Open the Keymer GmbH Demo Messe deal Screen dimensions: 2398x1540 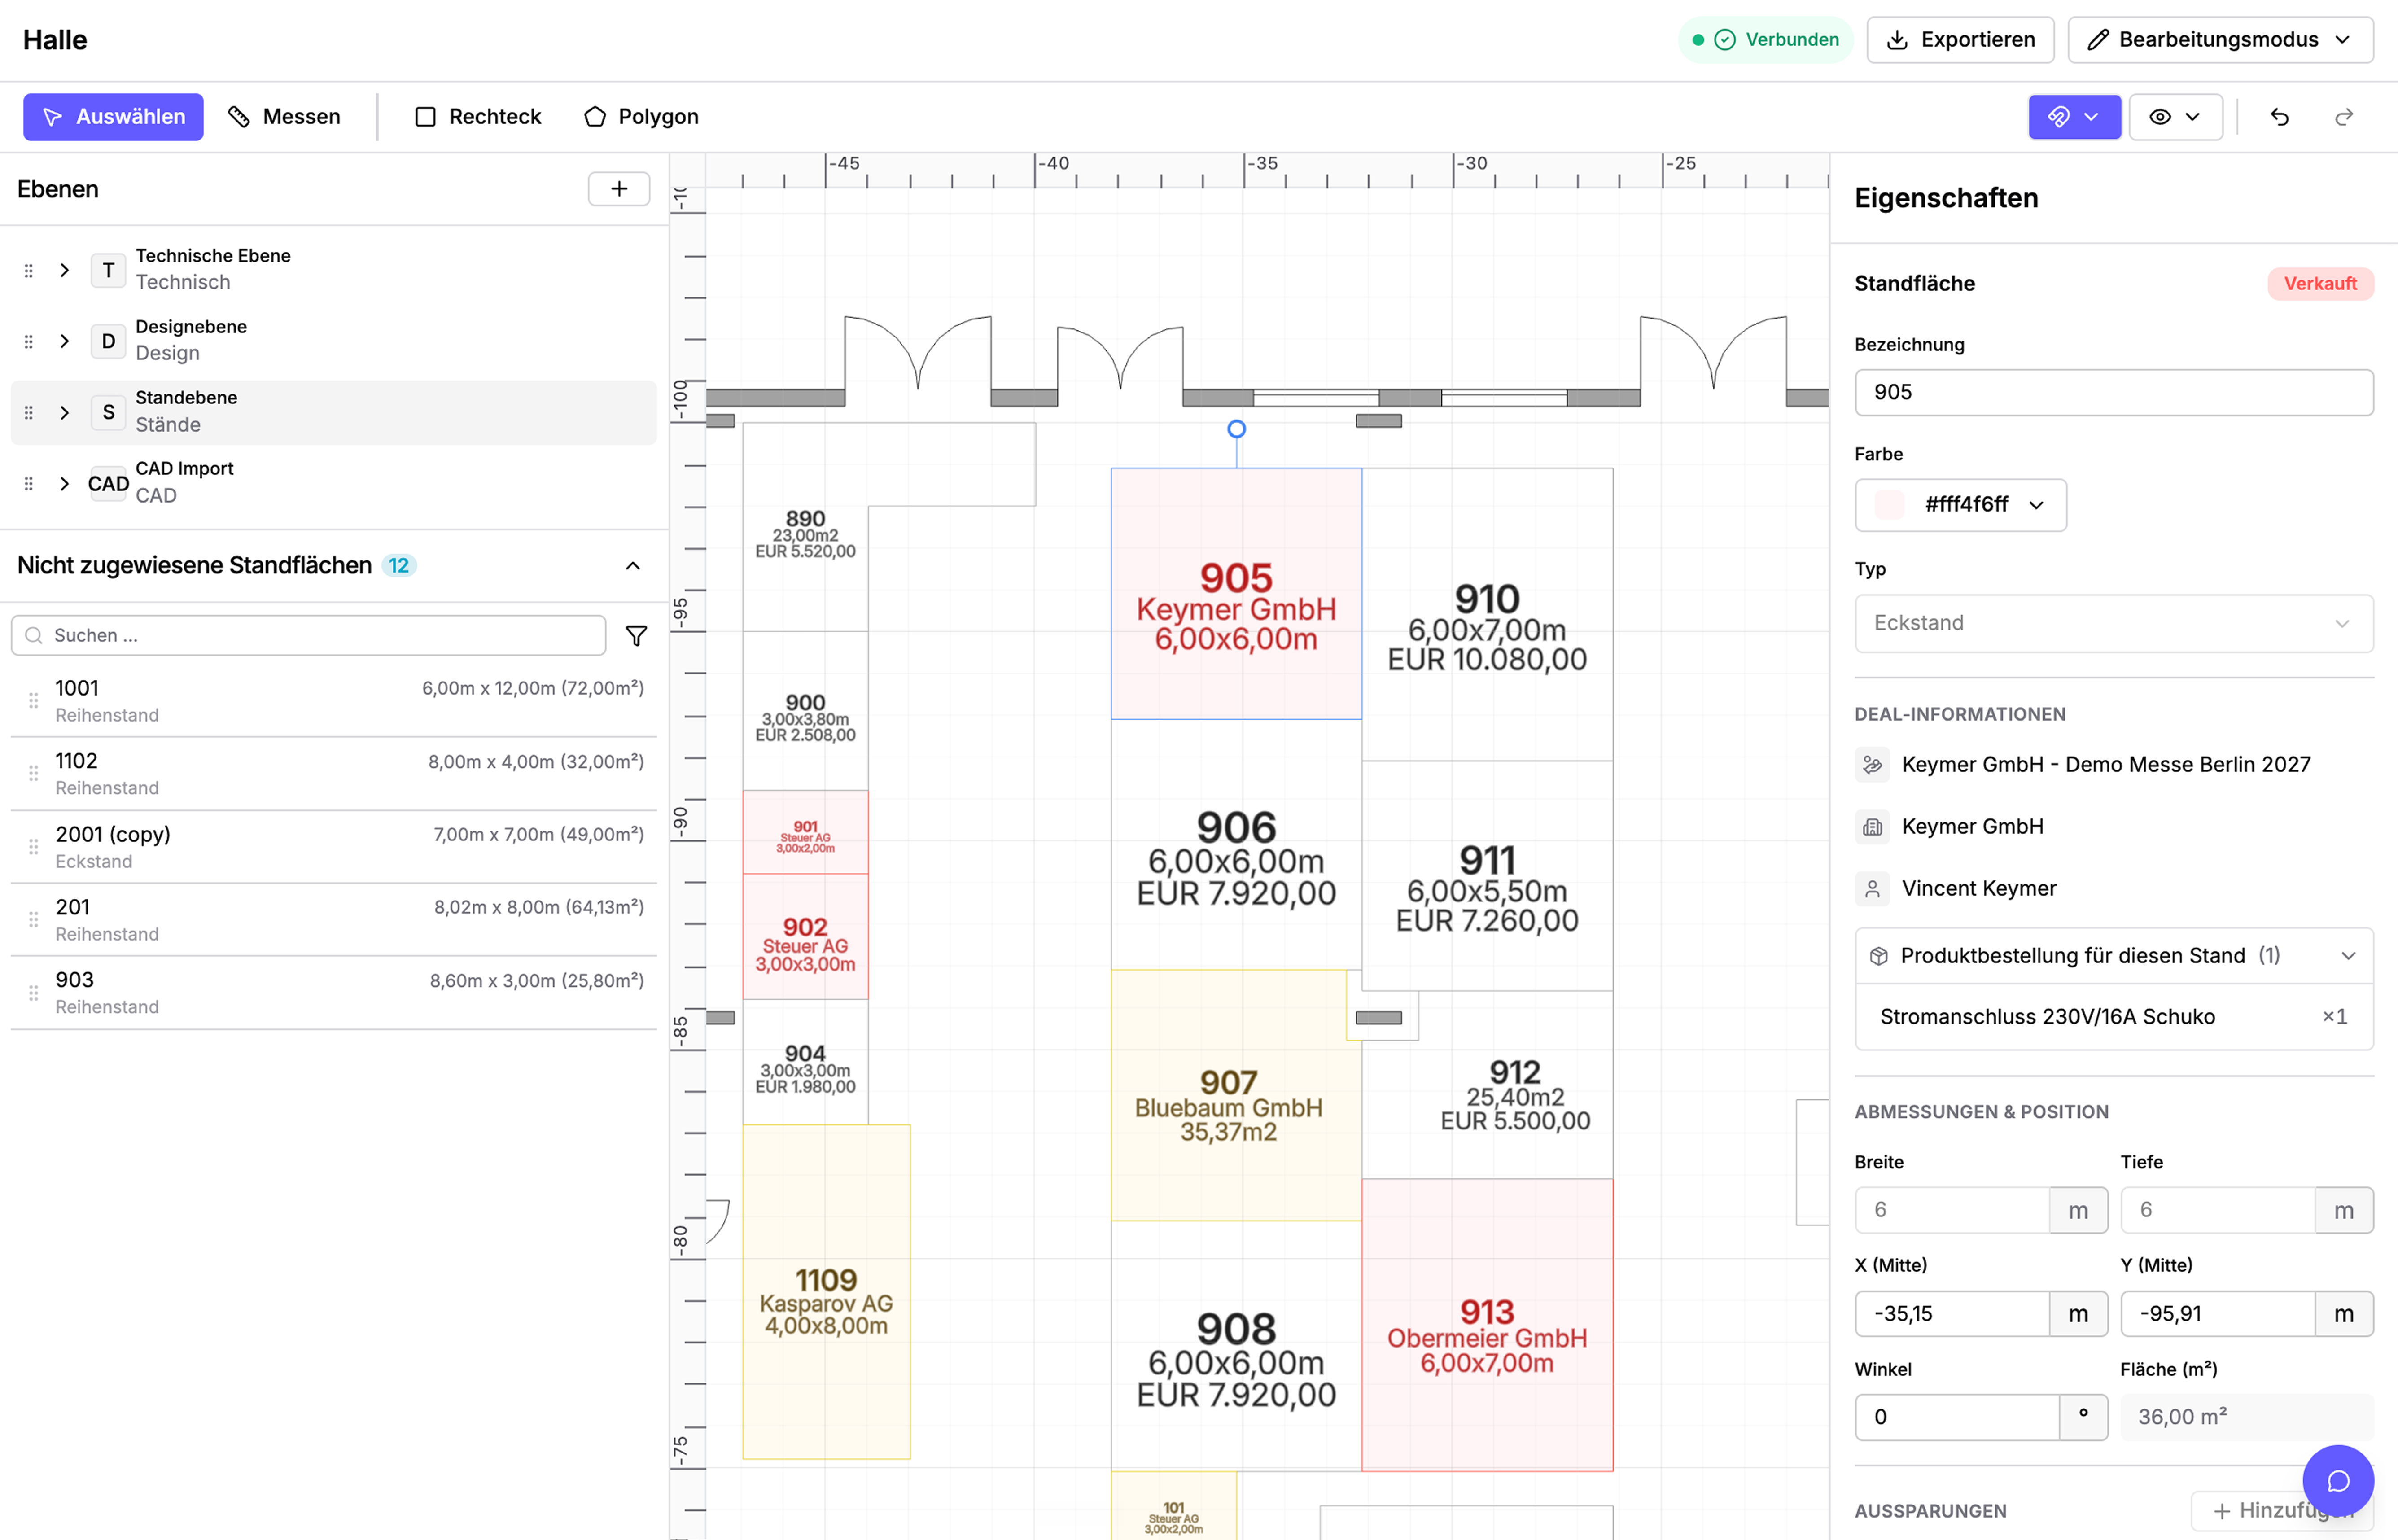click(2105, 765)
